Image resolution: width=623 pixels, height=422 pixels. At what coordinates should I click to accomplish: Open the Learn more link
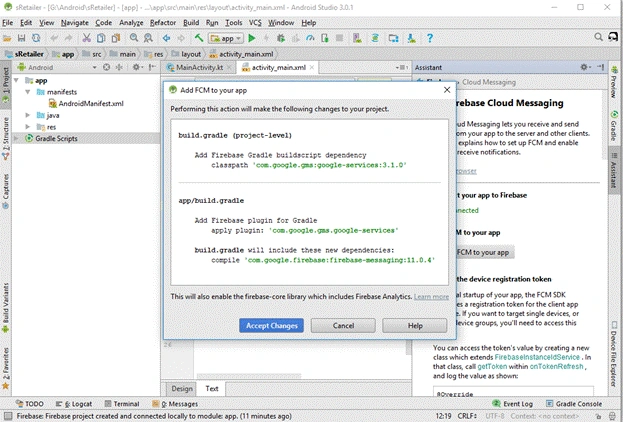tap(431, 297)
